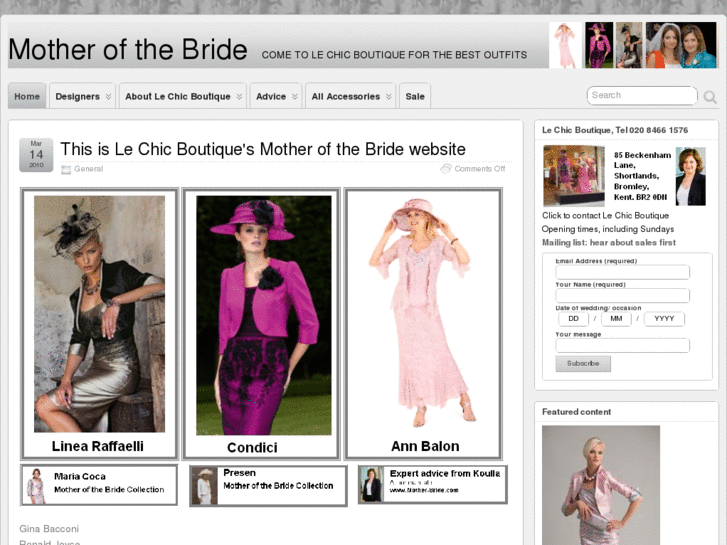Click to contact Le Chic Boutique link

coord(605,215)
